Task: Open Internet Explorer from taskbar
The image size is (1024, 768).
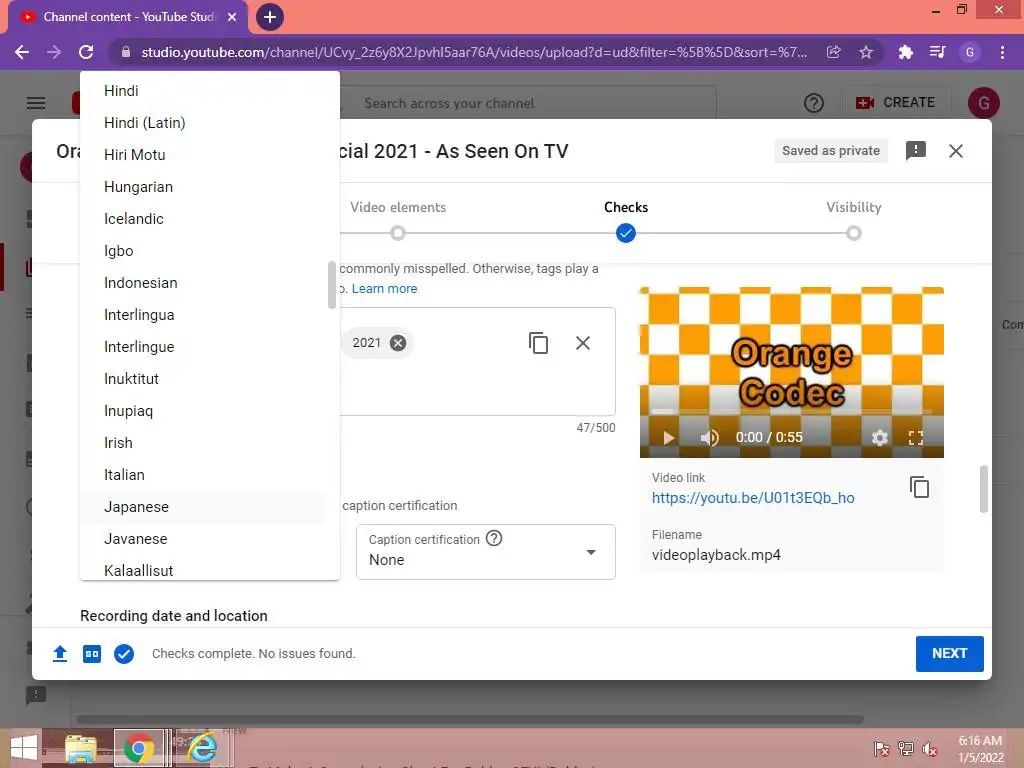Action: coord(201,748)
